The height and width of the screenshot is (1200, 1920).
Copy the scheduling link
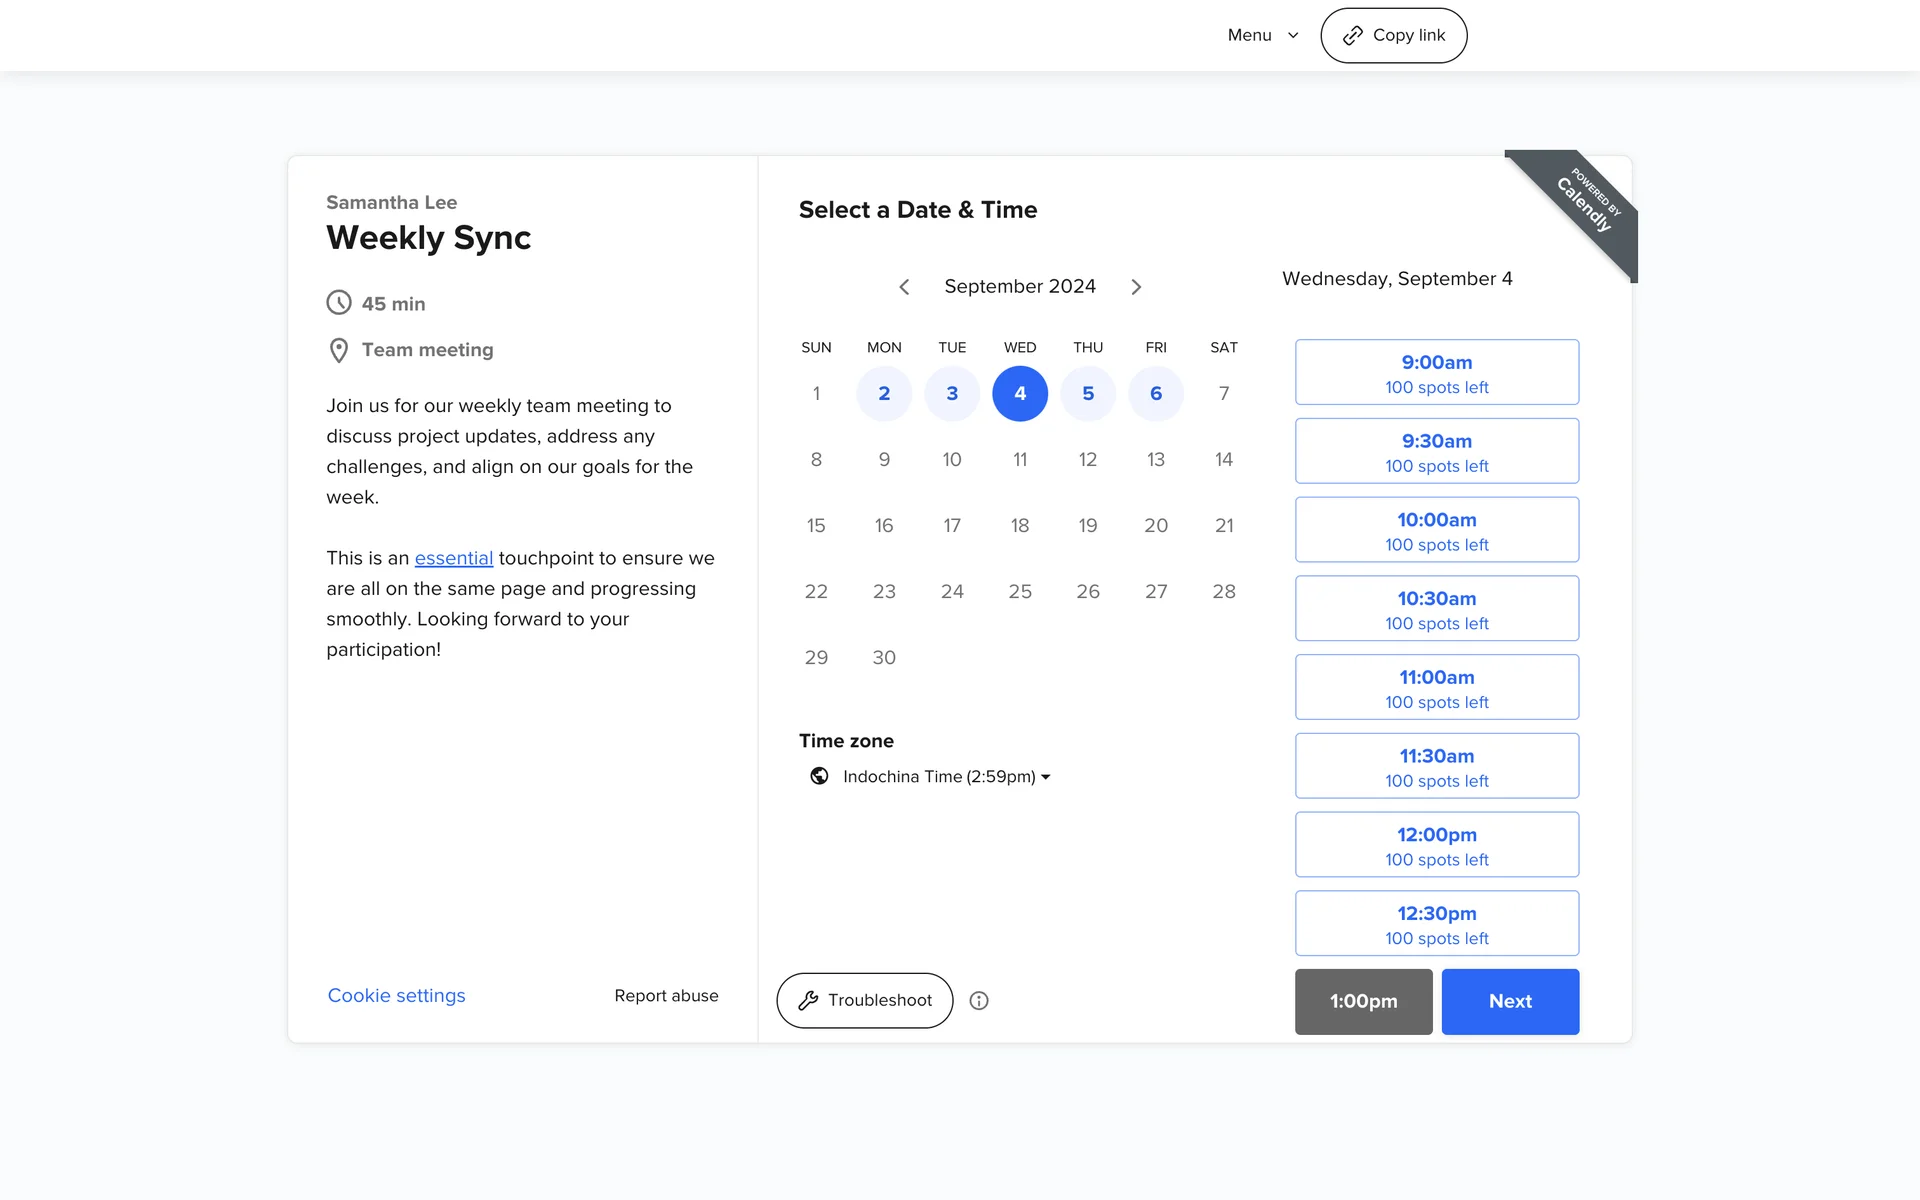[1393, 36]
